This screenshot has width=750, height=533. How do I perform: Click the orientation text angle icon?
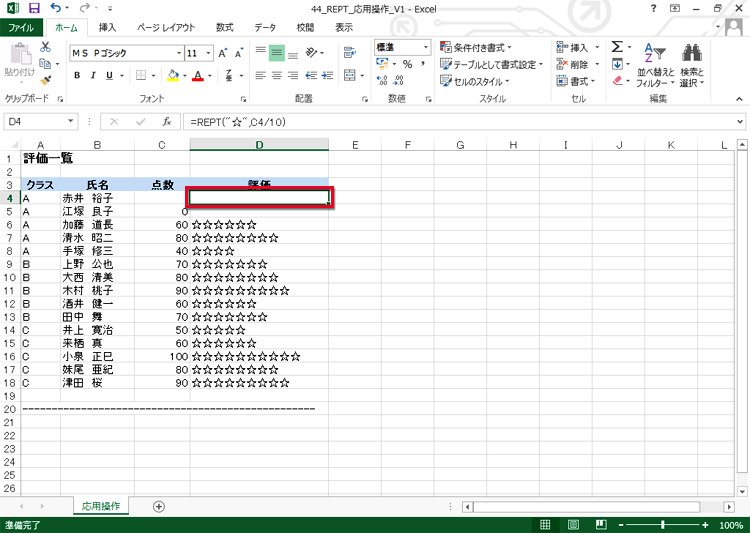pos(311,52)
